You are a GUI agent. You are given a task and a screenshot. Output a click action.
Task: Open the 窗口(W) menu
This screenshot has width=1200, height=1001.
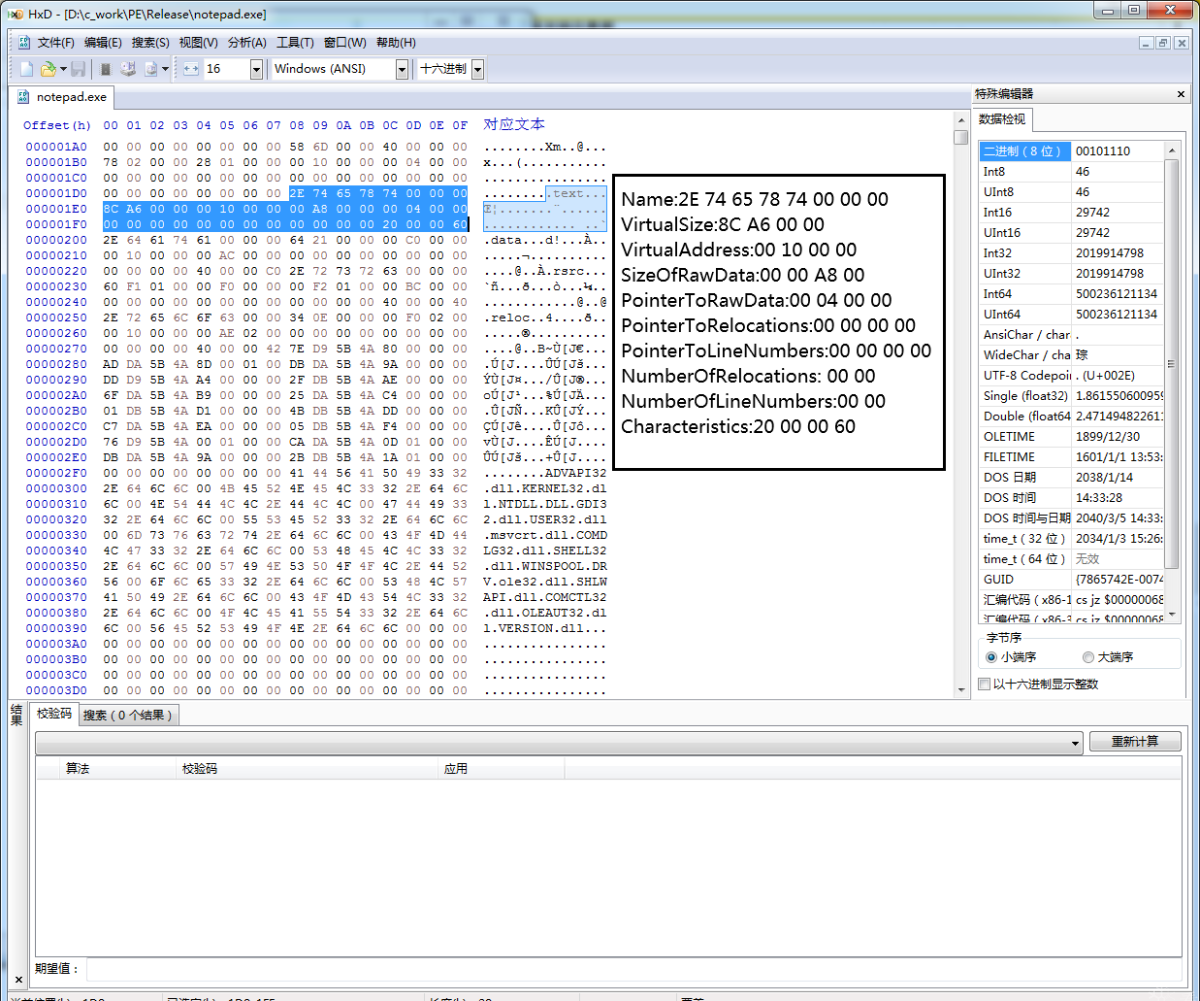345,43
